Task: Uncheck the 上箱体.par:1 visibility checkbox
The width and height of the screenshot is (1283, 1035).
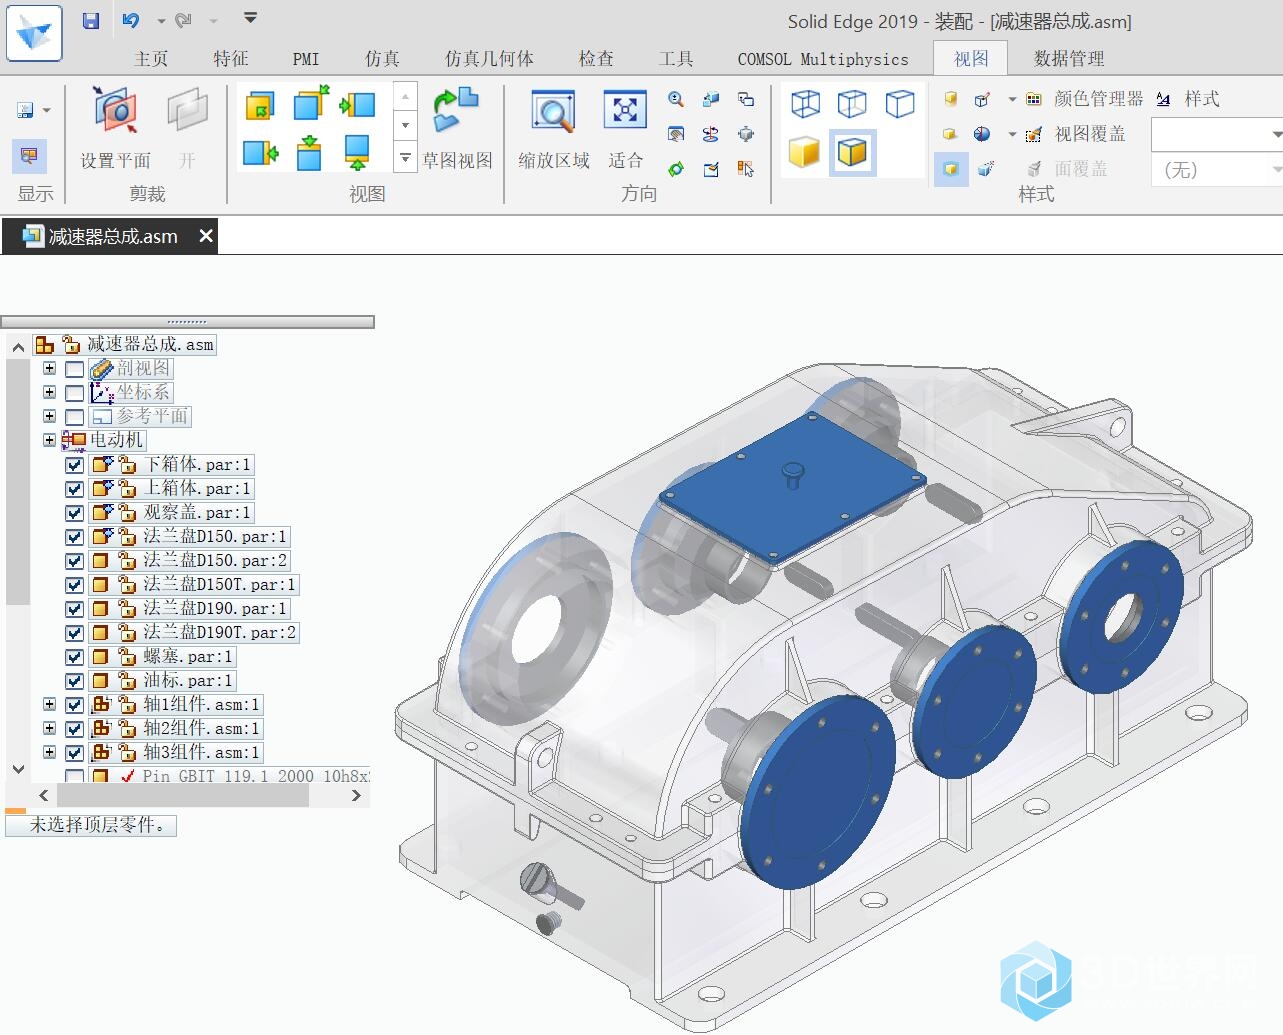Action: 74,489
